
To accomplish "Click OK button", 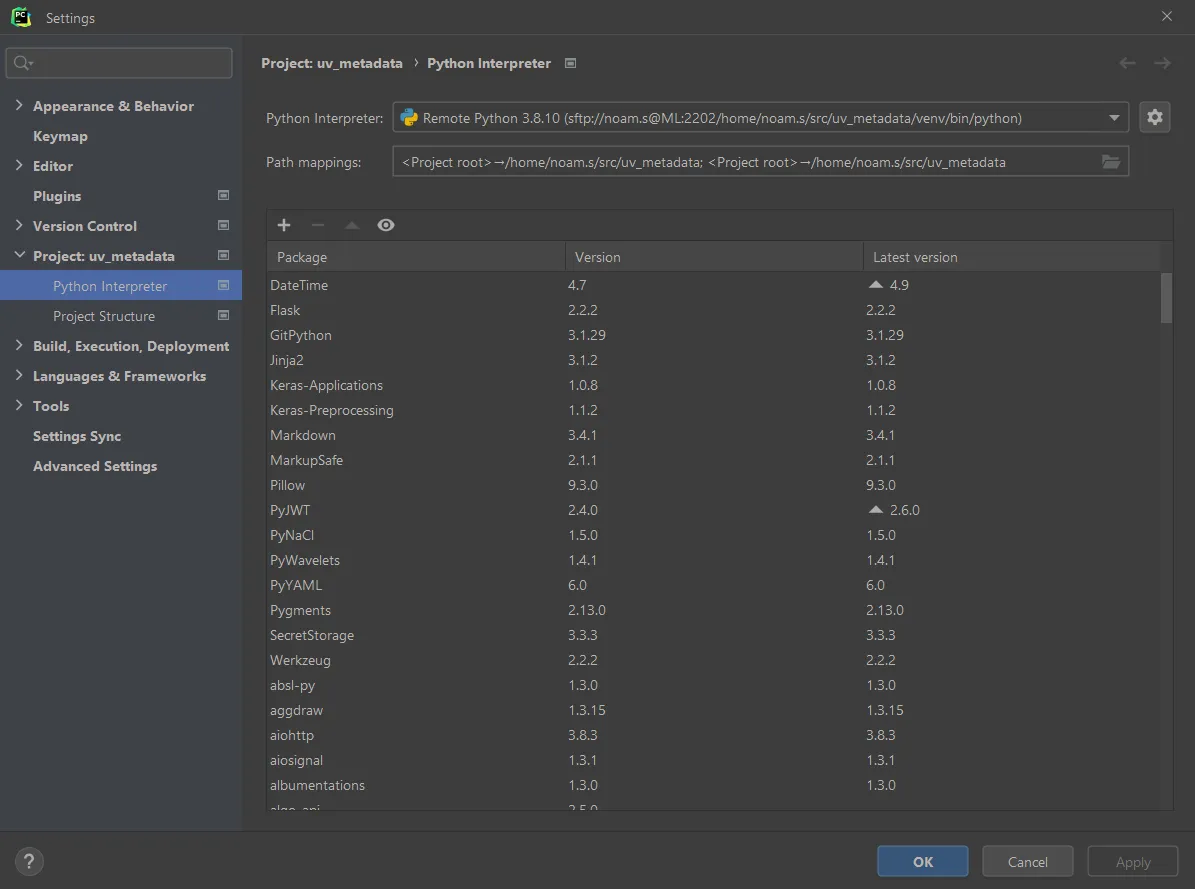I will click(x=922, y=862).
